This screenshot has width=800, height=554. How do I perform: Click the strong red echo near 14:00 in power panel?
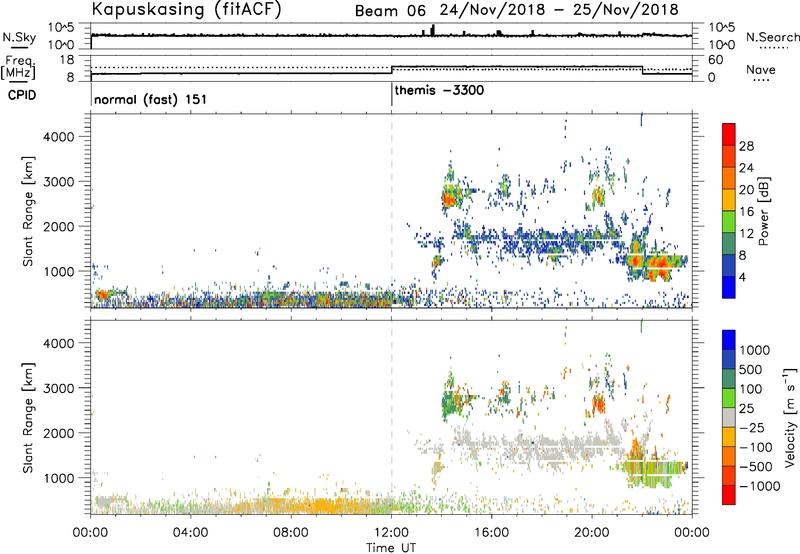(449, 198)
